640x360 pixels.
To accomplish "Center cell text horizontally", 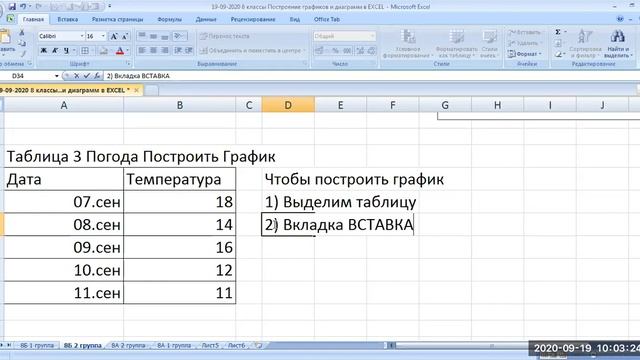I will coord(153,51).
